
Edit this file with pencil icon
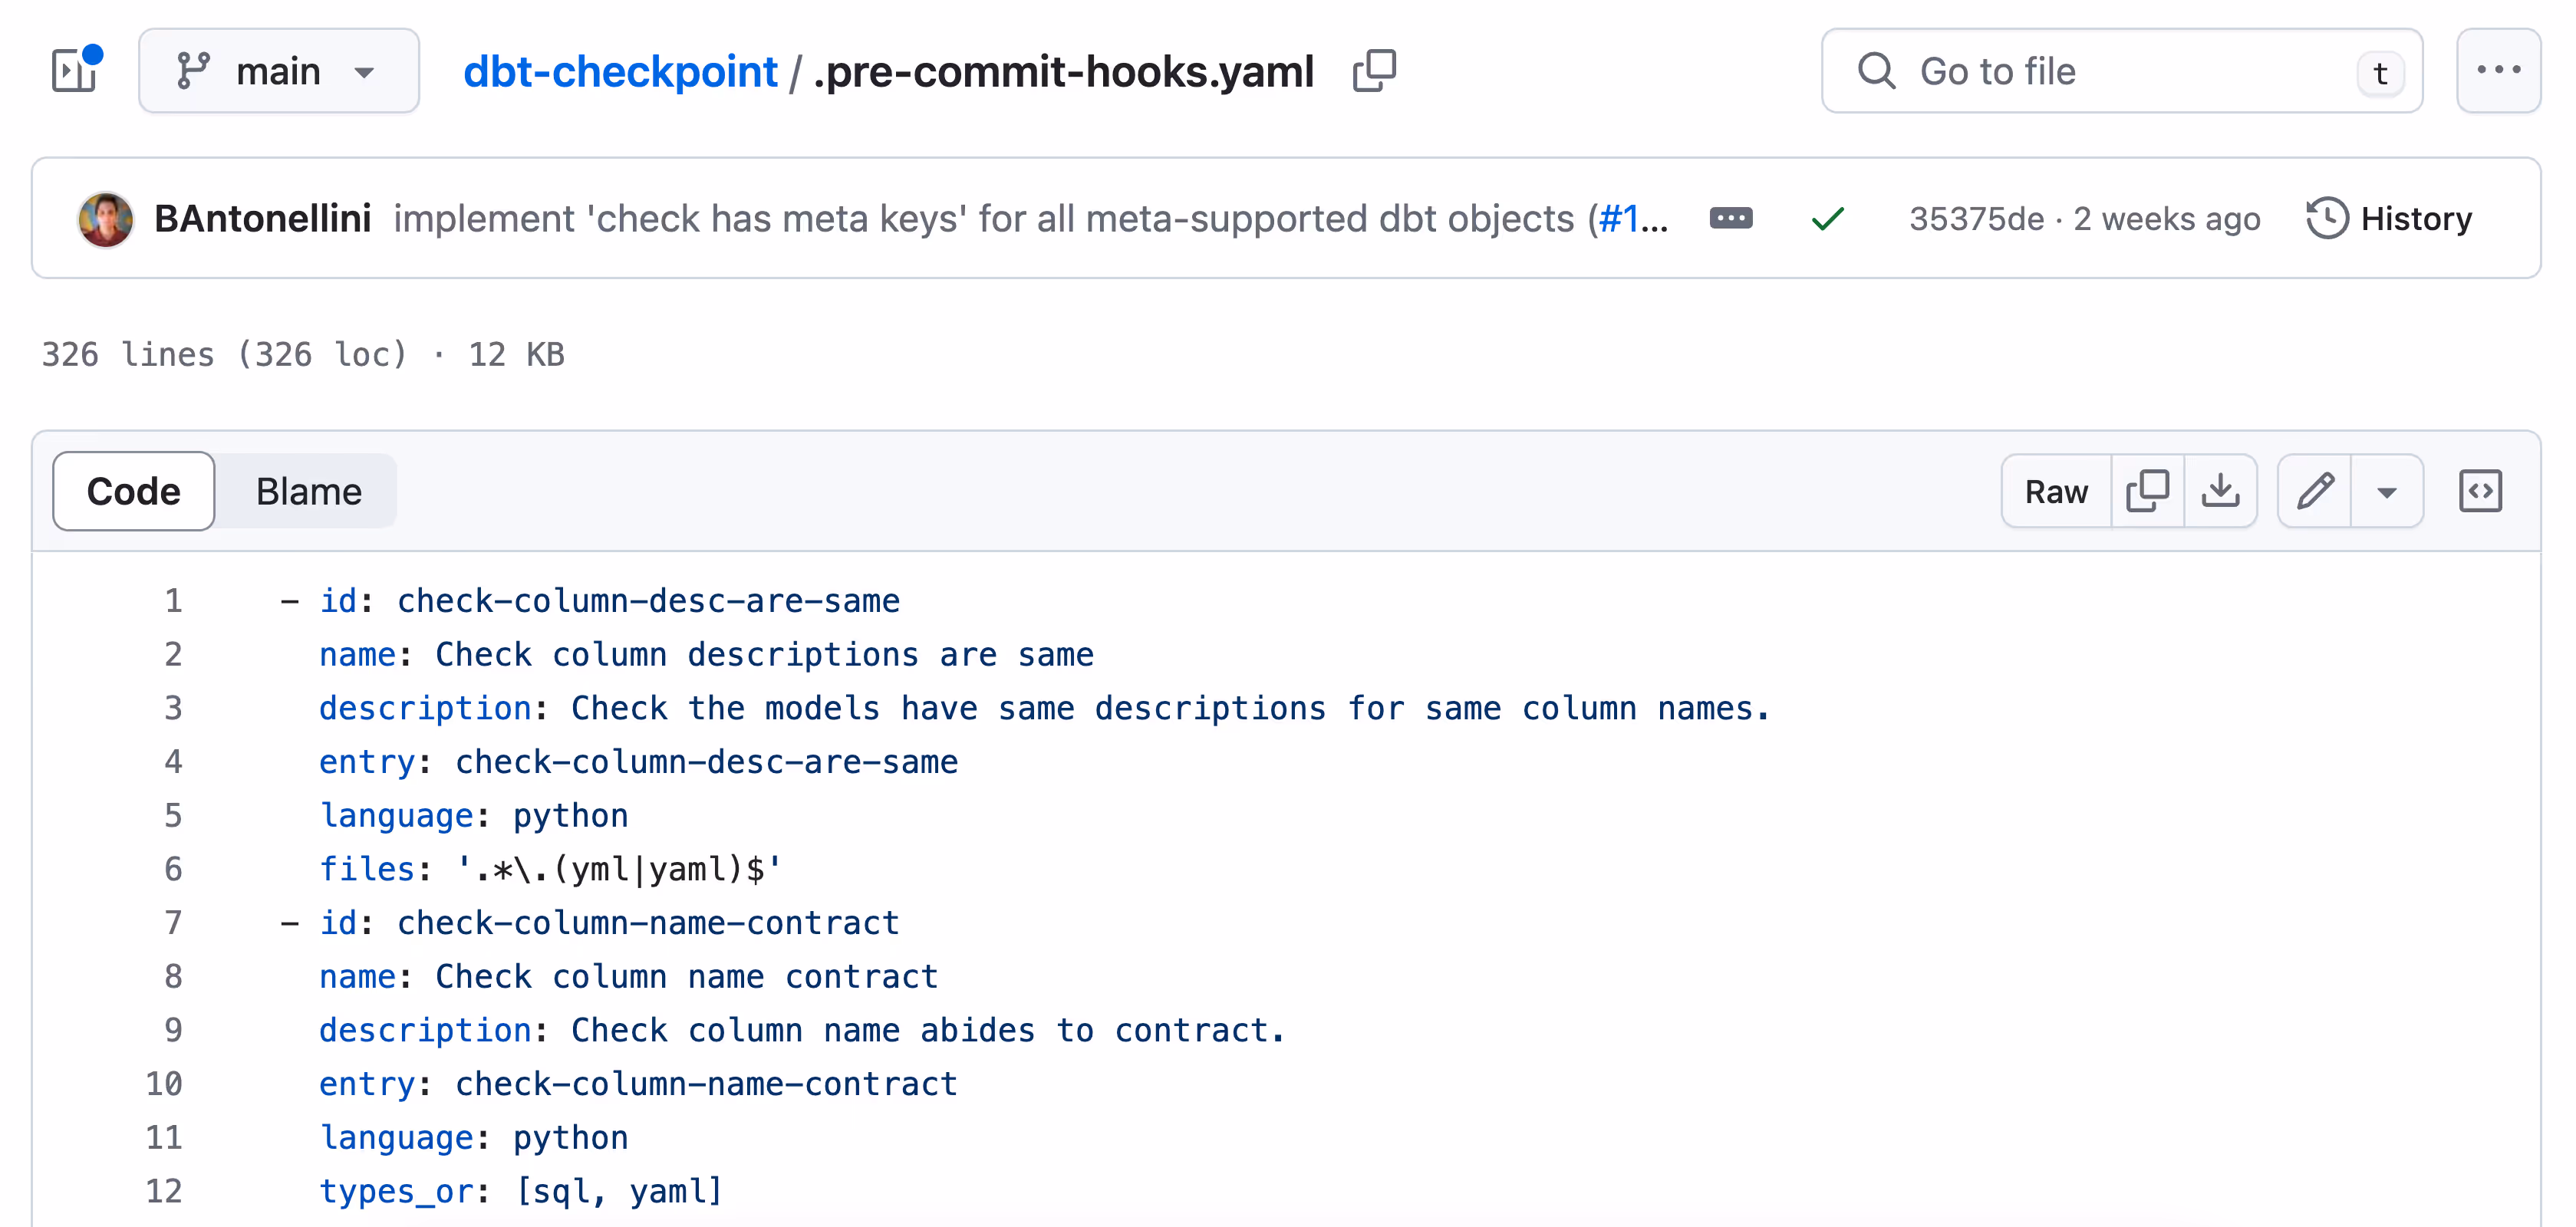pos(2315,491)
